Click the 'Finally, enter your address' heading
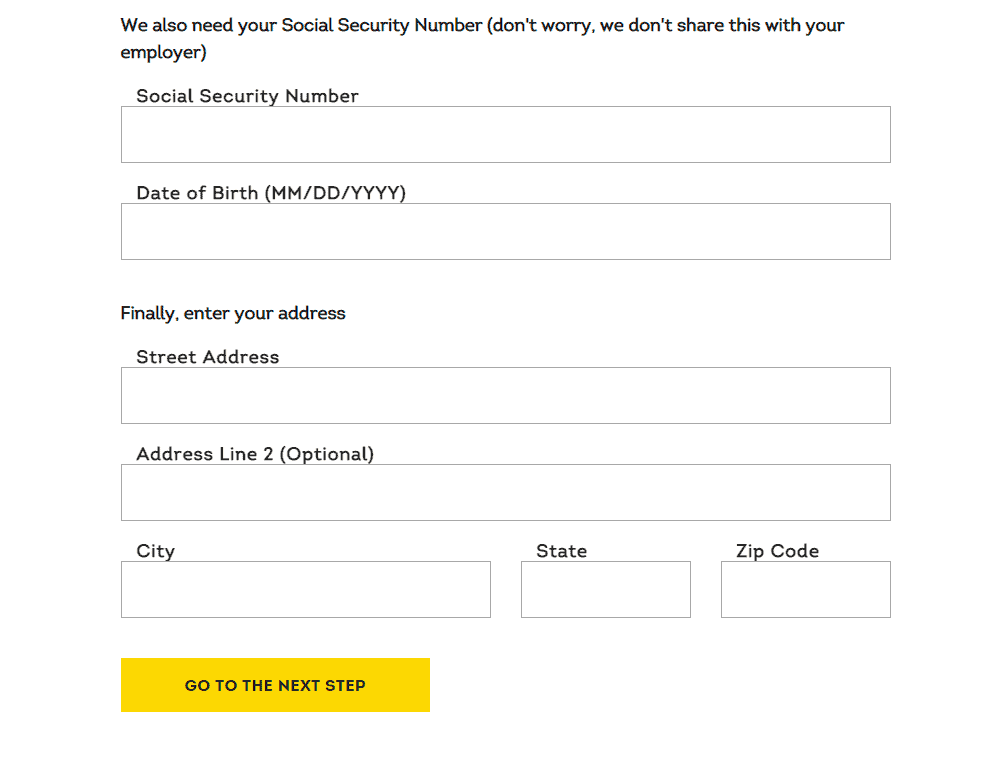Viewport: 999px width, 758px height. [233, 313]
